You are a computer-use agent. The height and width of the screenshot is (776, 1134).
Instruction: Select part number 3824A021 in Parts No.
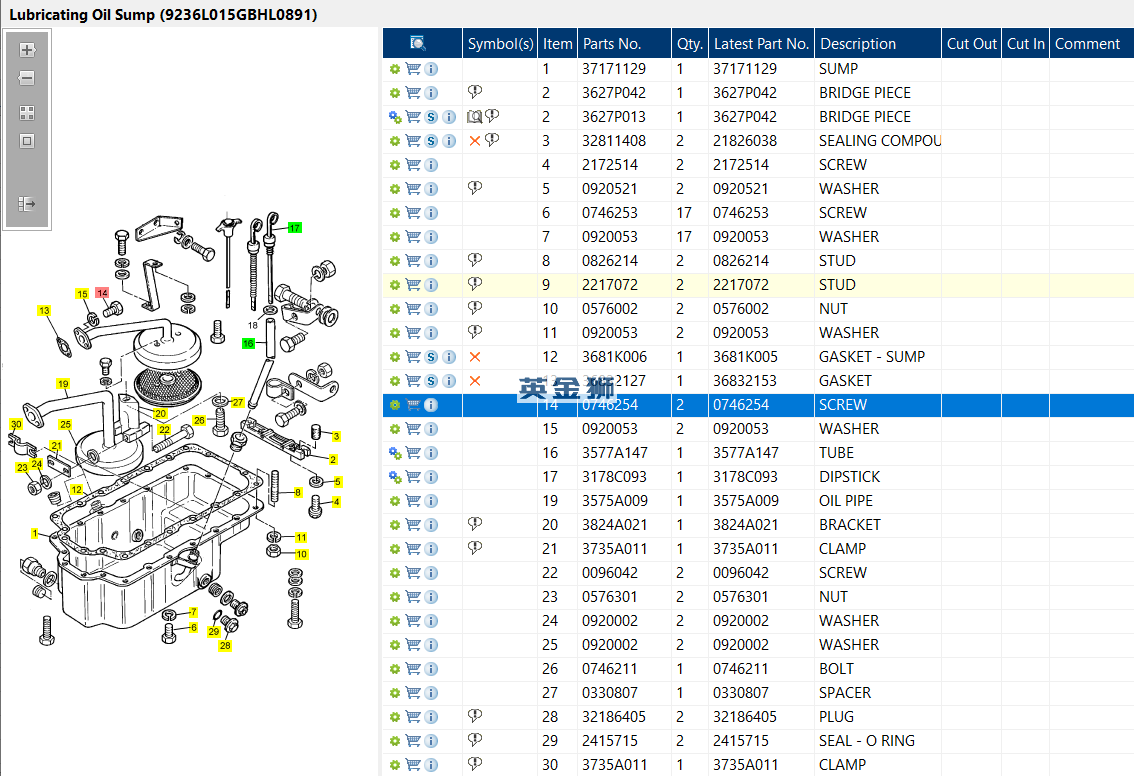(615, 525)
